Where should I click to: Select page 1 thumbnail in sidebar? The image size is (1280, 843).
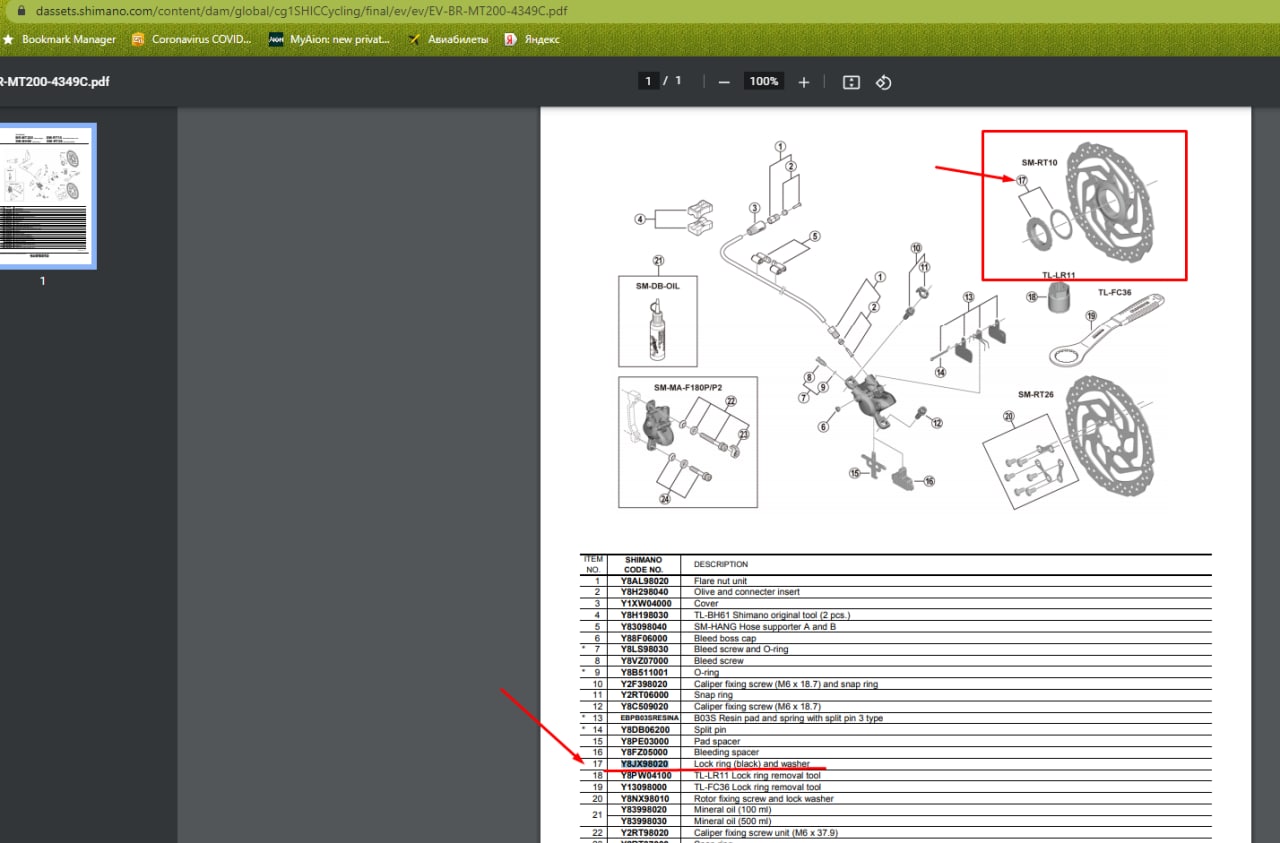coord(48,196)
